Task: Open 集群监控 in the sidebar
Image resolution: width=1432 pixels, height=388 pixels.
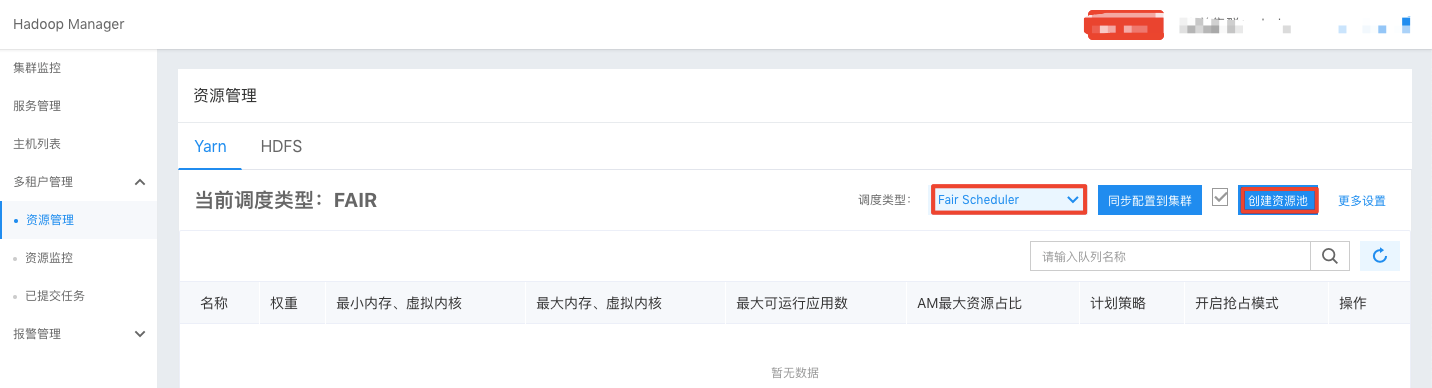Action: pyautogui.click(x=37, y=68)
